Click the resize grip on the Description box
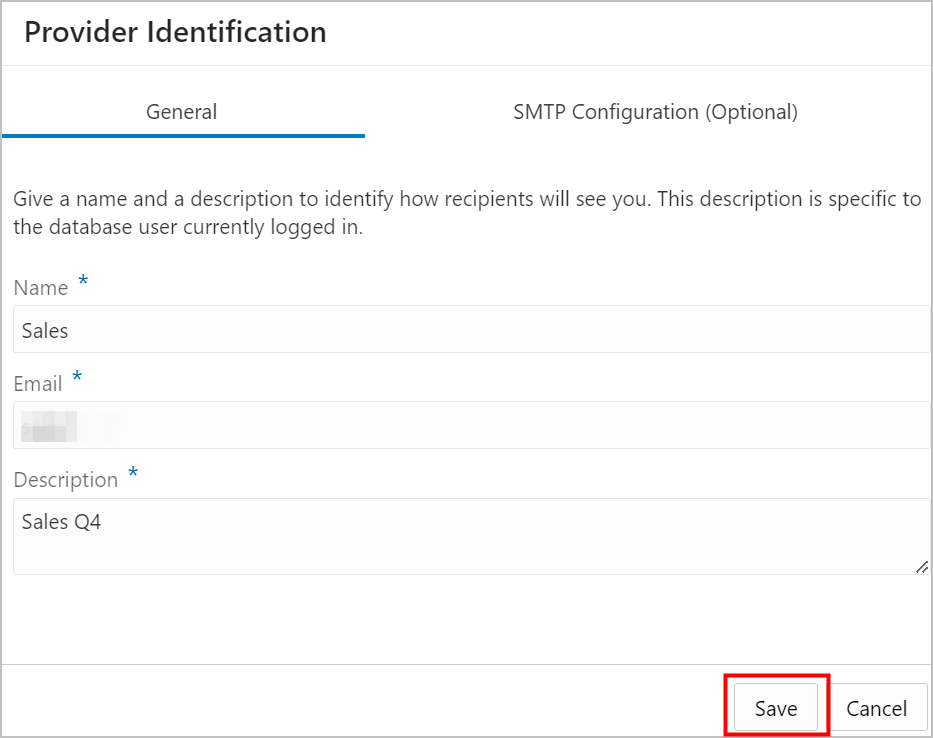 [x=921, y=568]
